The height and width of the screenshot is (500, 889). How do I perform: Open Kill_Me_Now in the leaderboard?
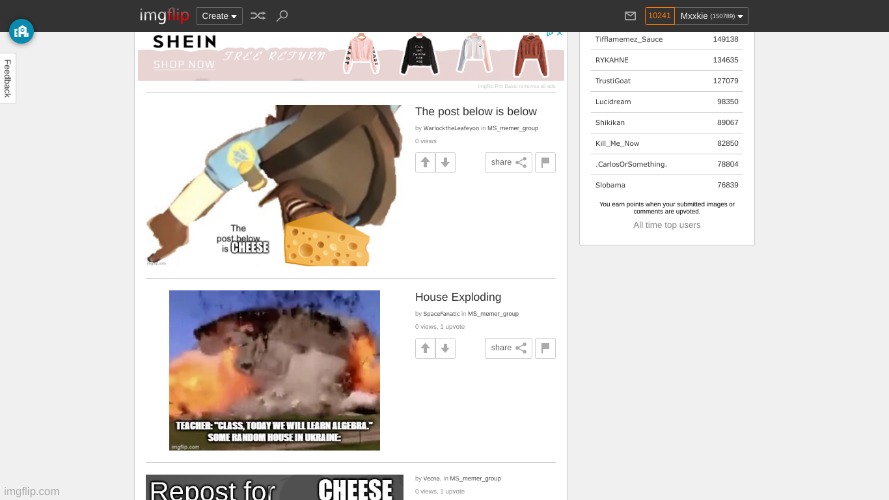pyautogui.click(x=617, y=143)
